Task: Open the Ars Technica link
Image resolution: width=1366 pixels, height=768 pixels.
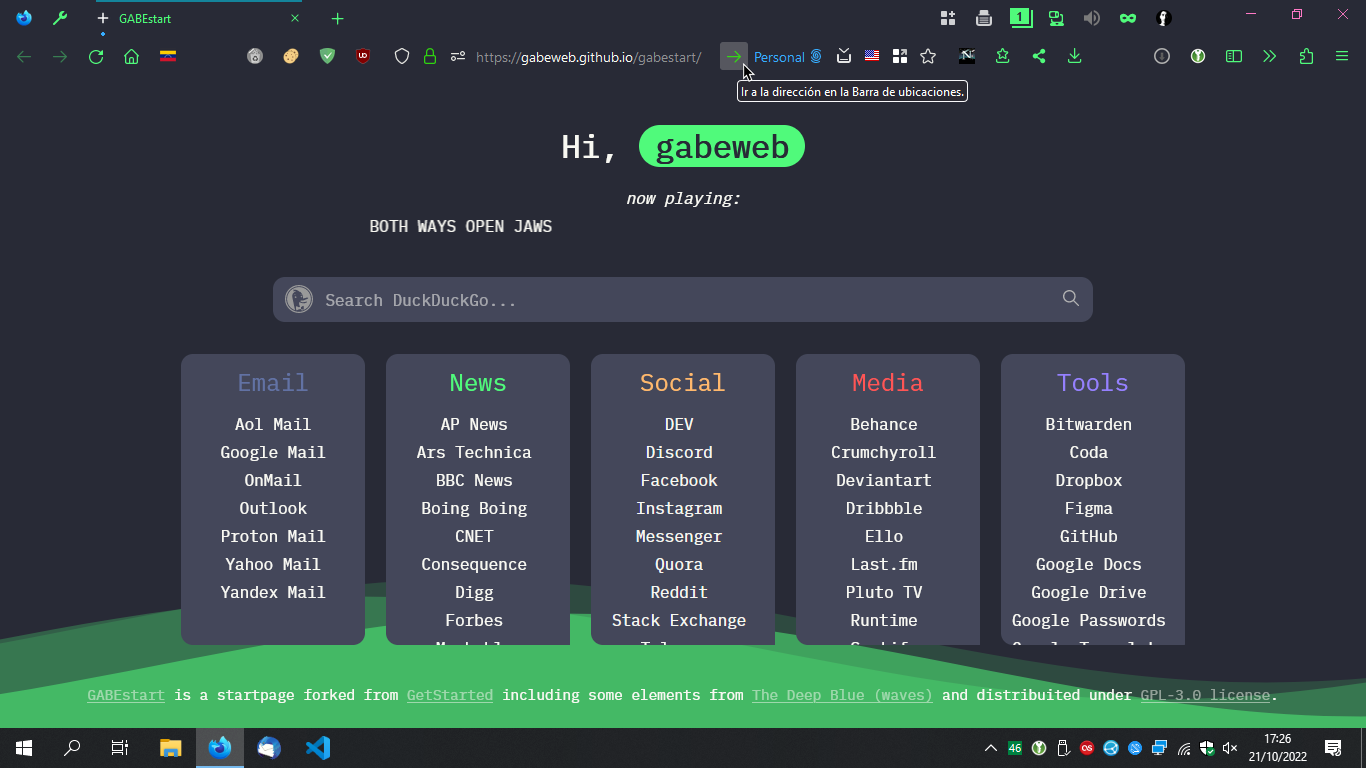Action: click(474, 452)
